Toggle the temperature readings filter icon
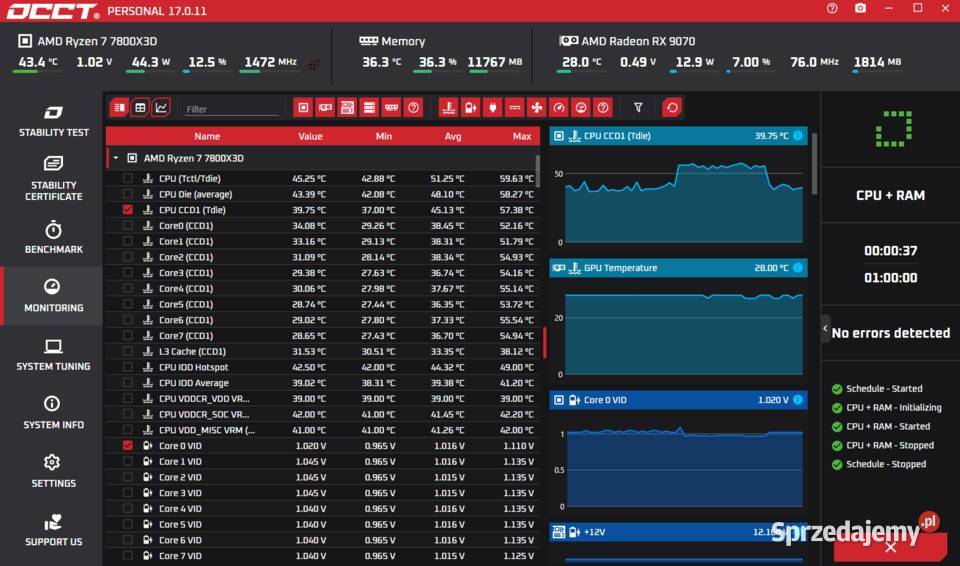This screenshot has width=960, height=566. [x=449, y=108]
